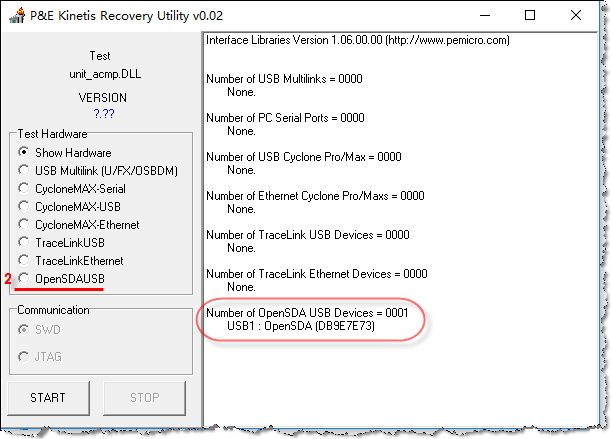Select JTAG communication radio button
612x439 pixels.
24,357
